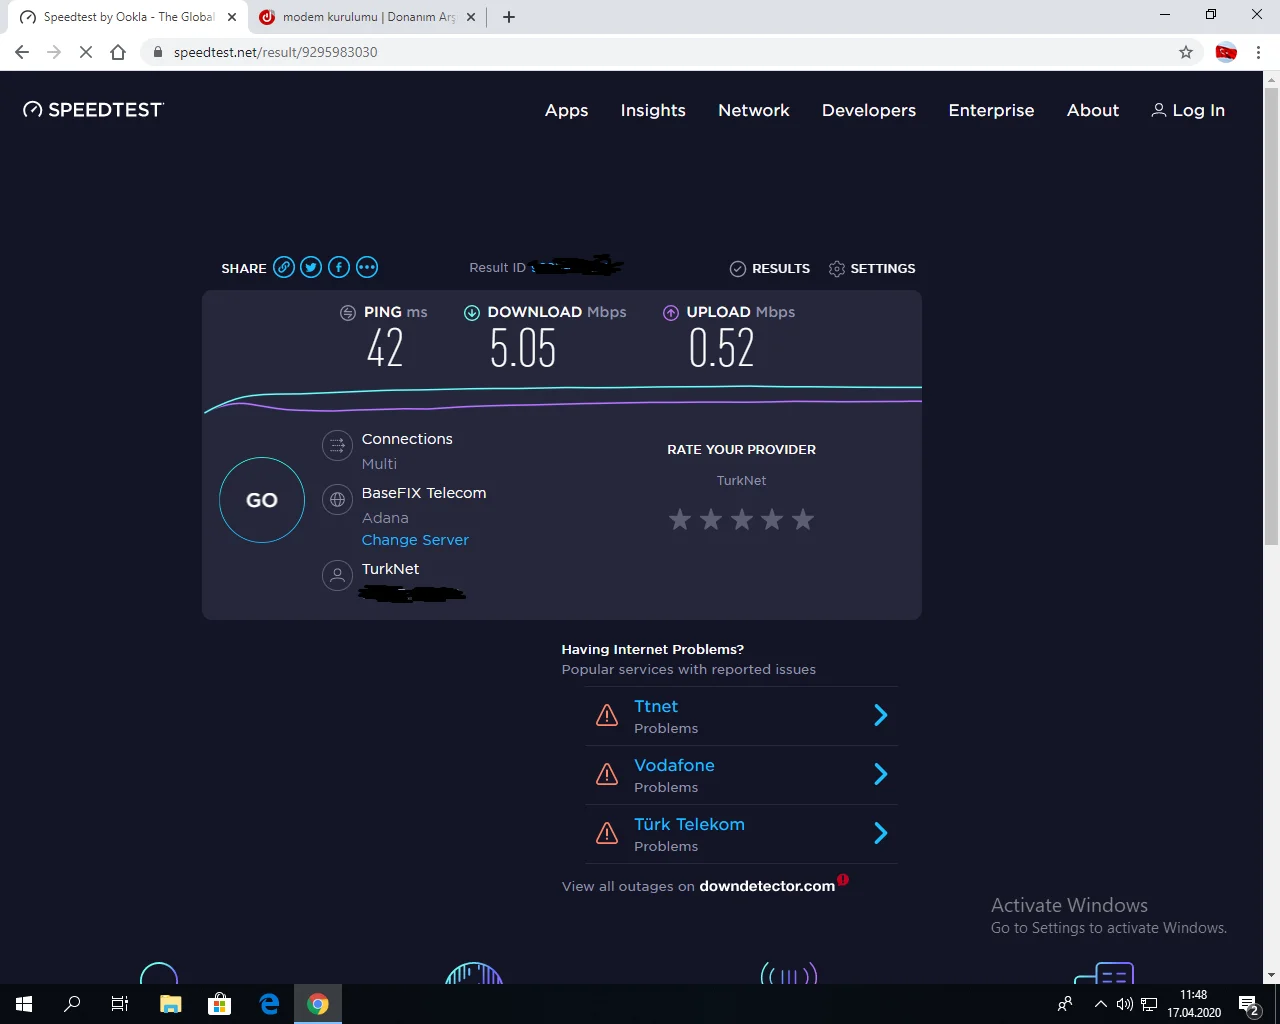
Task: Open Vodafone outage link
Action: coord(674,765)
